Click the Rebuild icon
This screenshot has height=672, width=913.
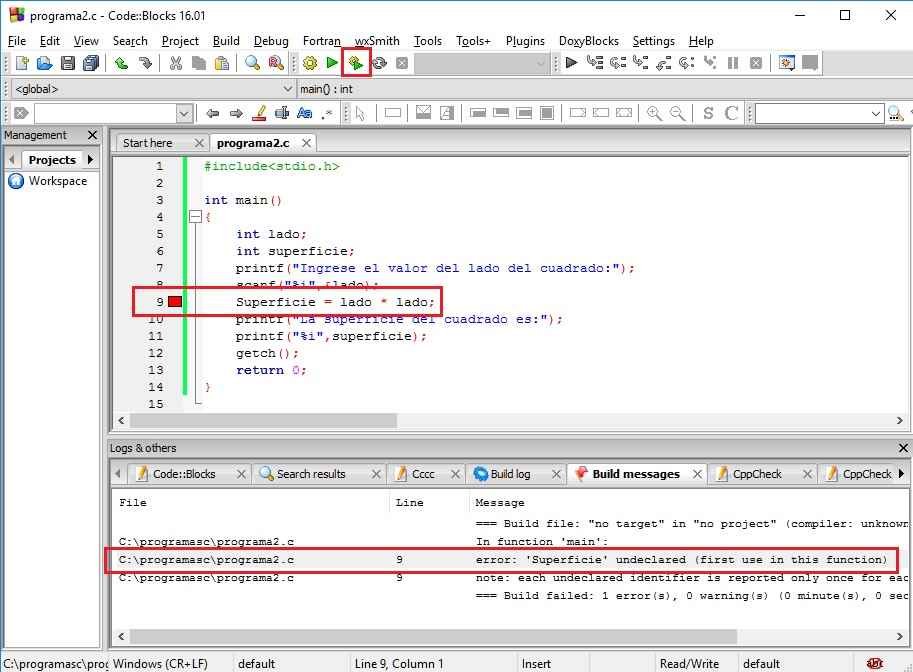pos(379,63)
